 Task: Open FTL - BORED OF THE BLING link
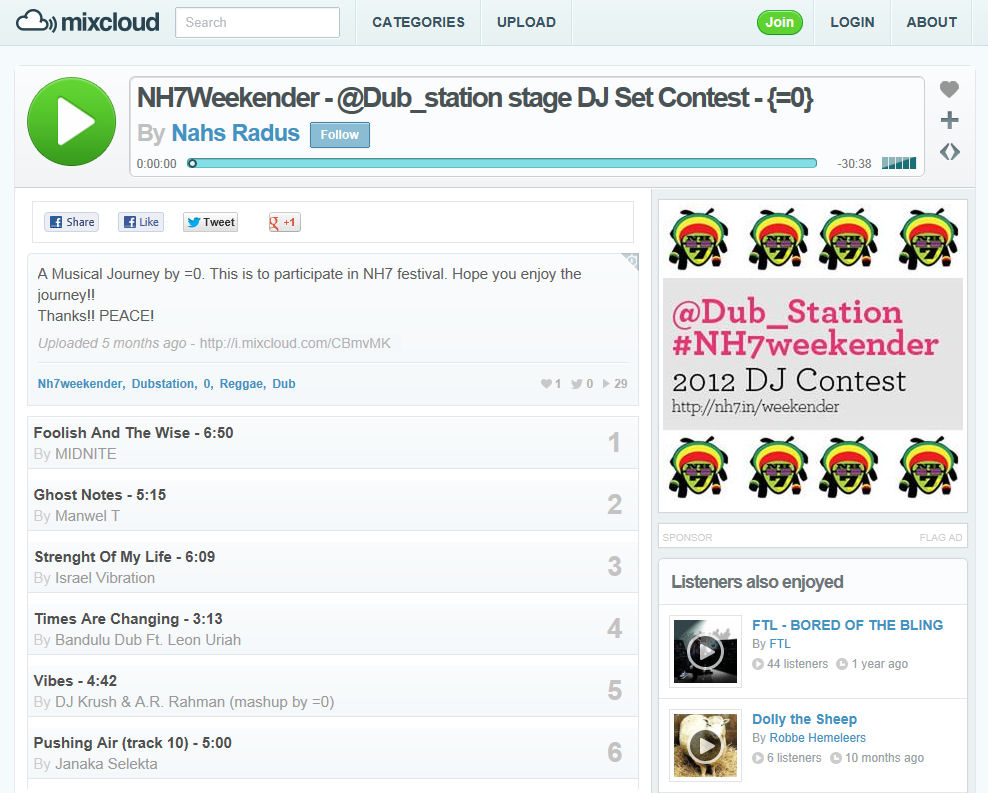coord(847,625)
